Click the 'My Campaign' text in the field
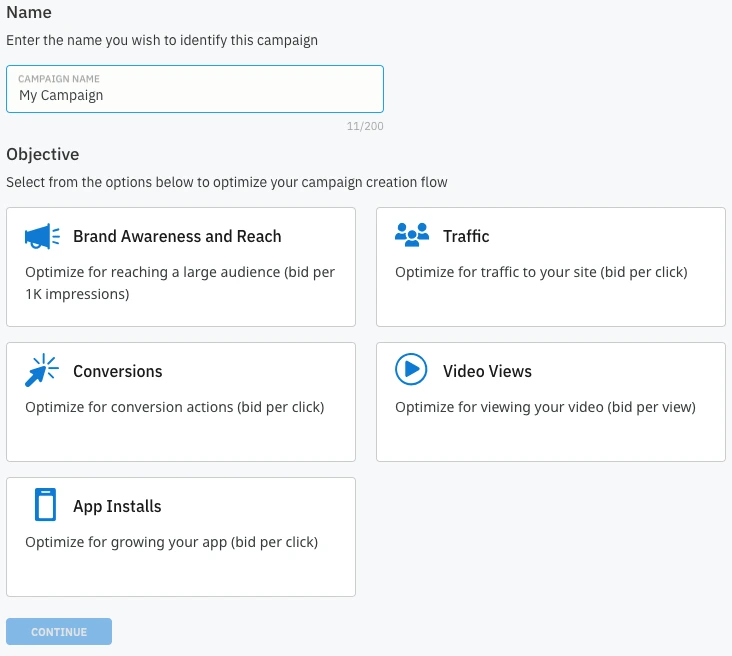This screenshot has width=732, height=656. click(61, 96)
